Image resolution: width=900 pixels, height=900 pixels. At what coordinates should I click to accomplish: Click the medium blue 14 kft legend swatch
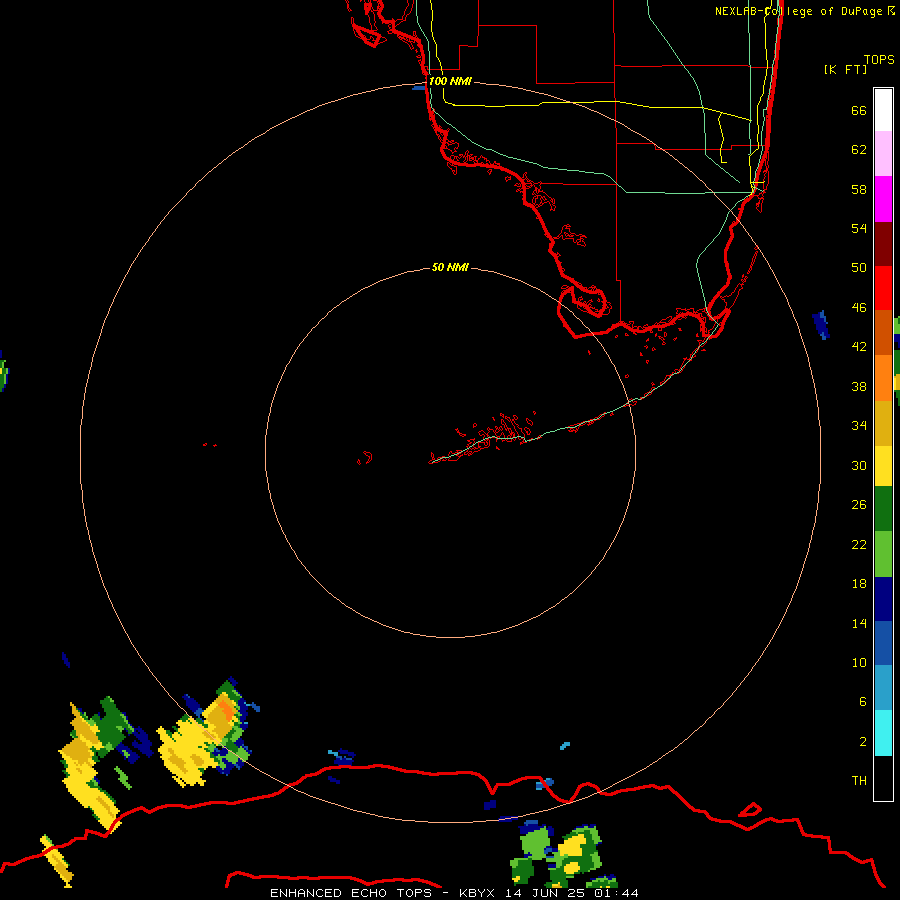click(x=883, y=644)
